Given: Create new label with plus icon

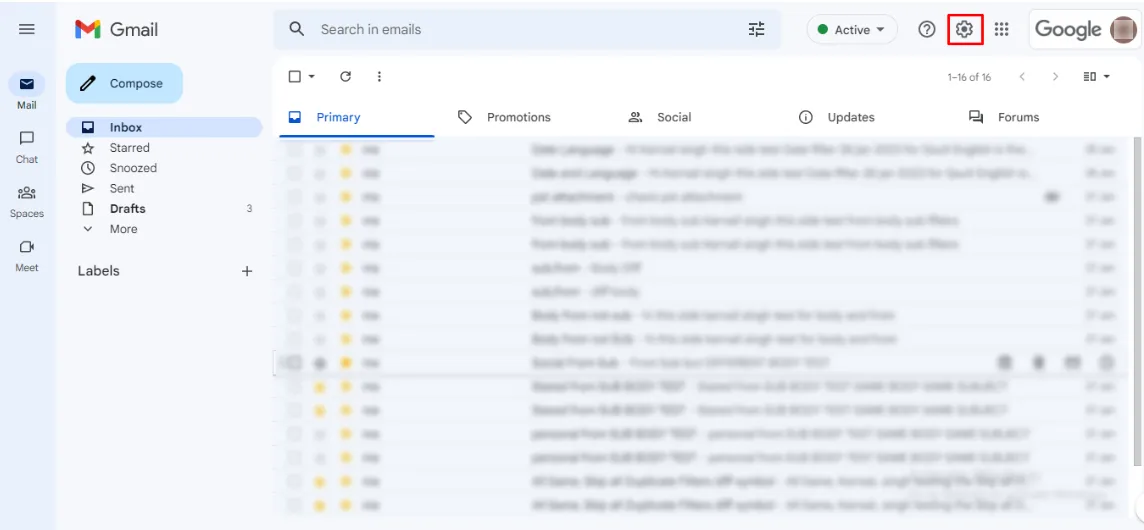Looking at the screenshot, I should coord(247,271).
